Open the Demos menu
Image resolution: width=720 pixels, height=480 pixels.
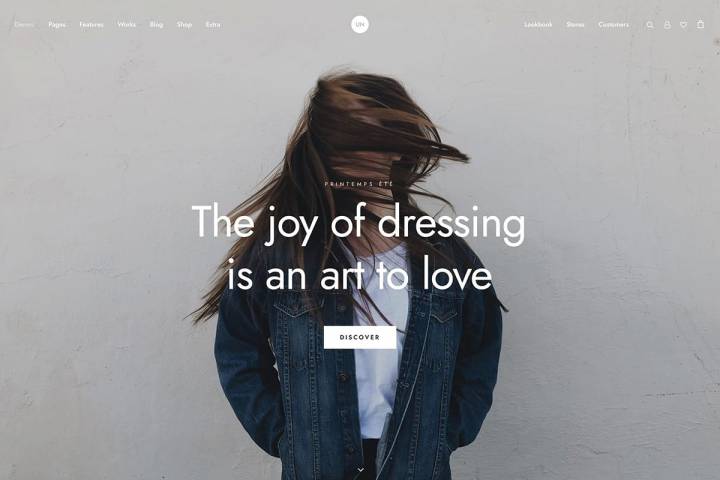coord(24,25)
